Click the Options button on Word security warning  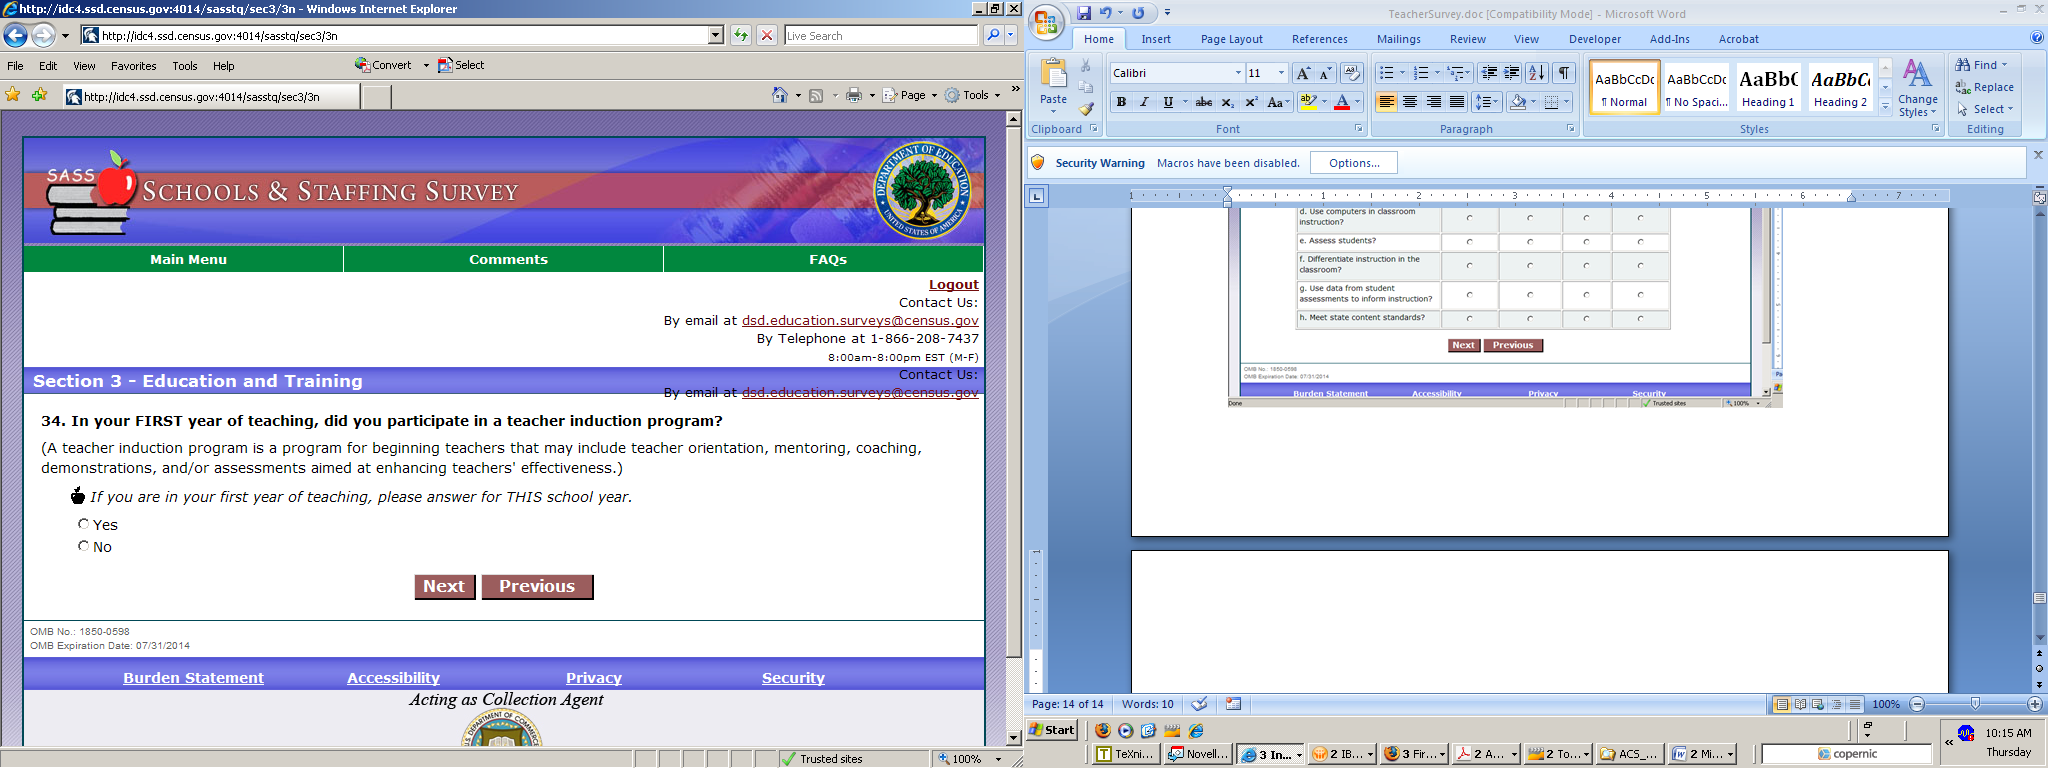[1354, 163]
